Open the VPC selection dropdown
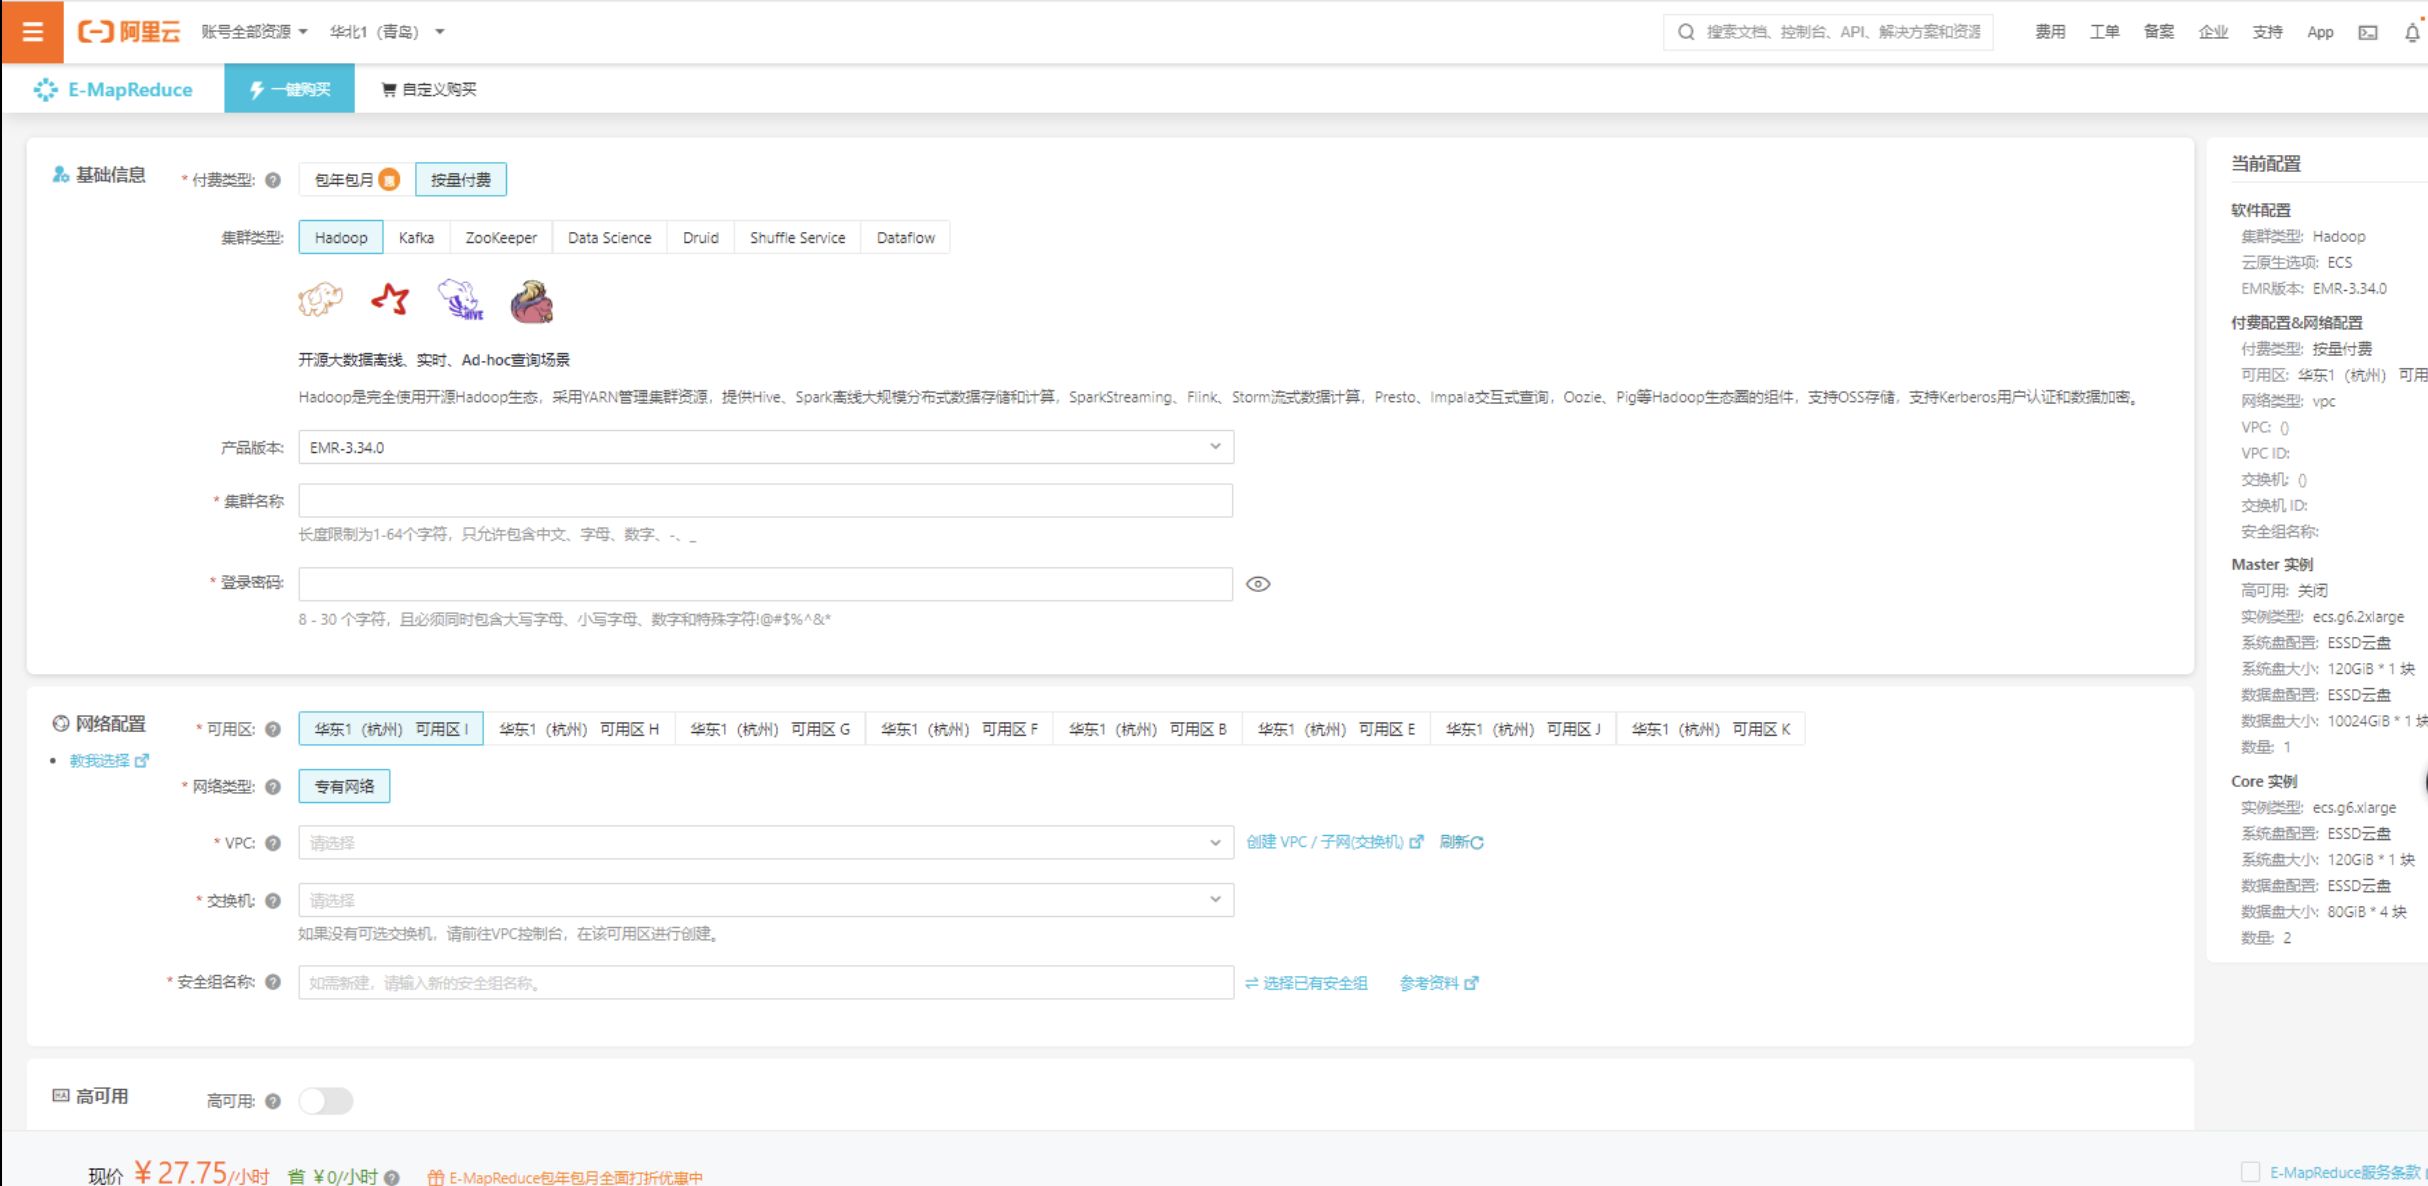The image size is (2428, 1186). point(765,843)
